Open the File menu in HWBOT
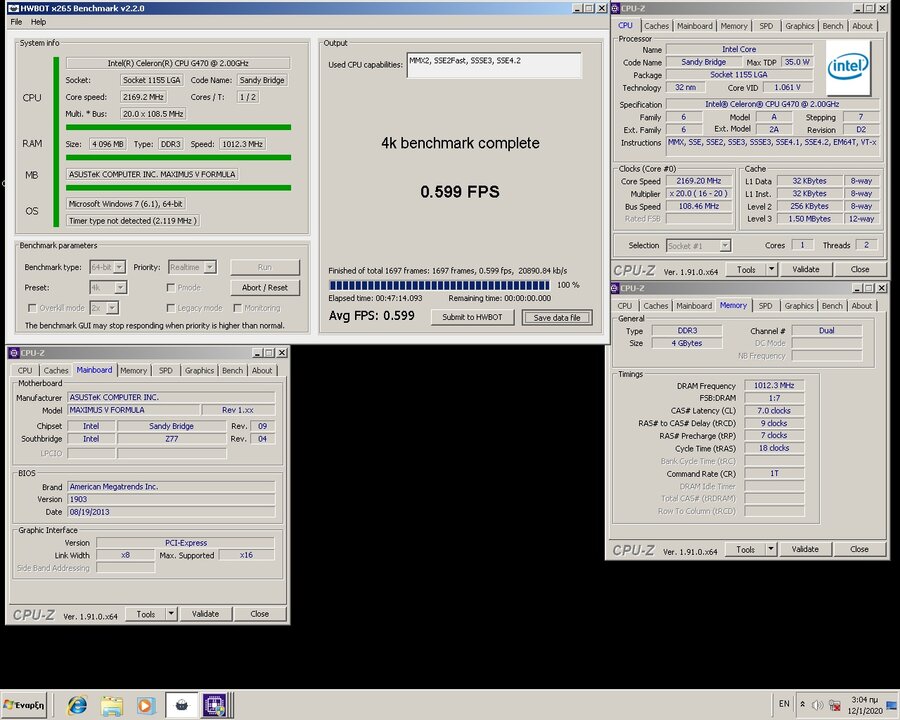The height and width of the screenshot is (720, 900). pyautogui.click(x=16, y=22)
